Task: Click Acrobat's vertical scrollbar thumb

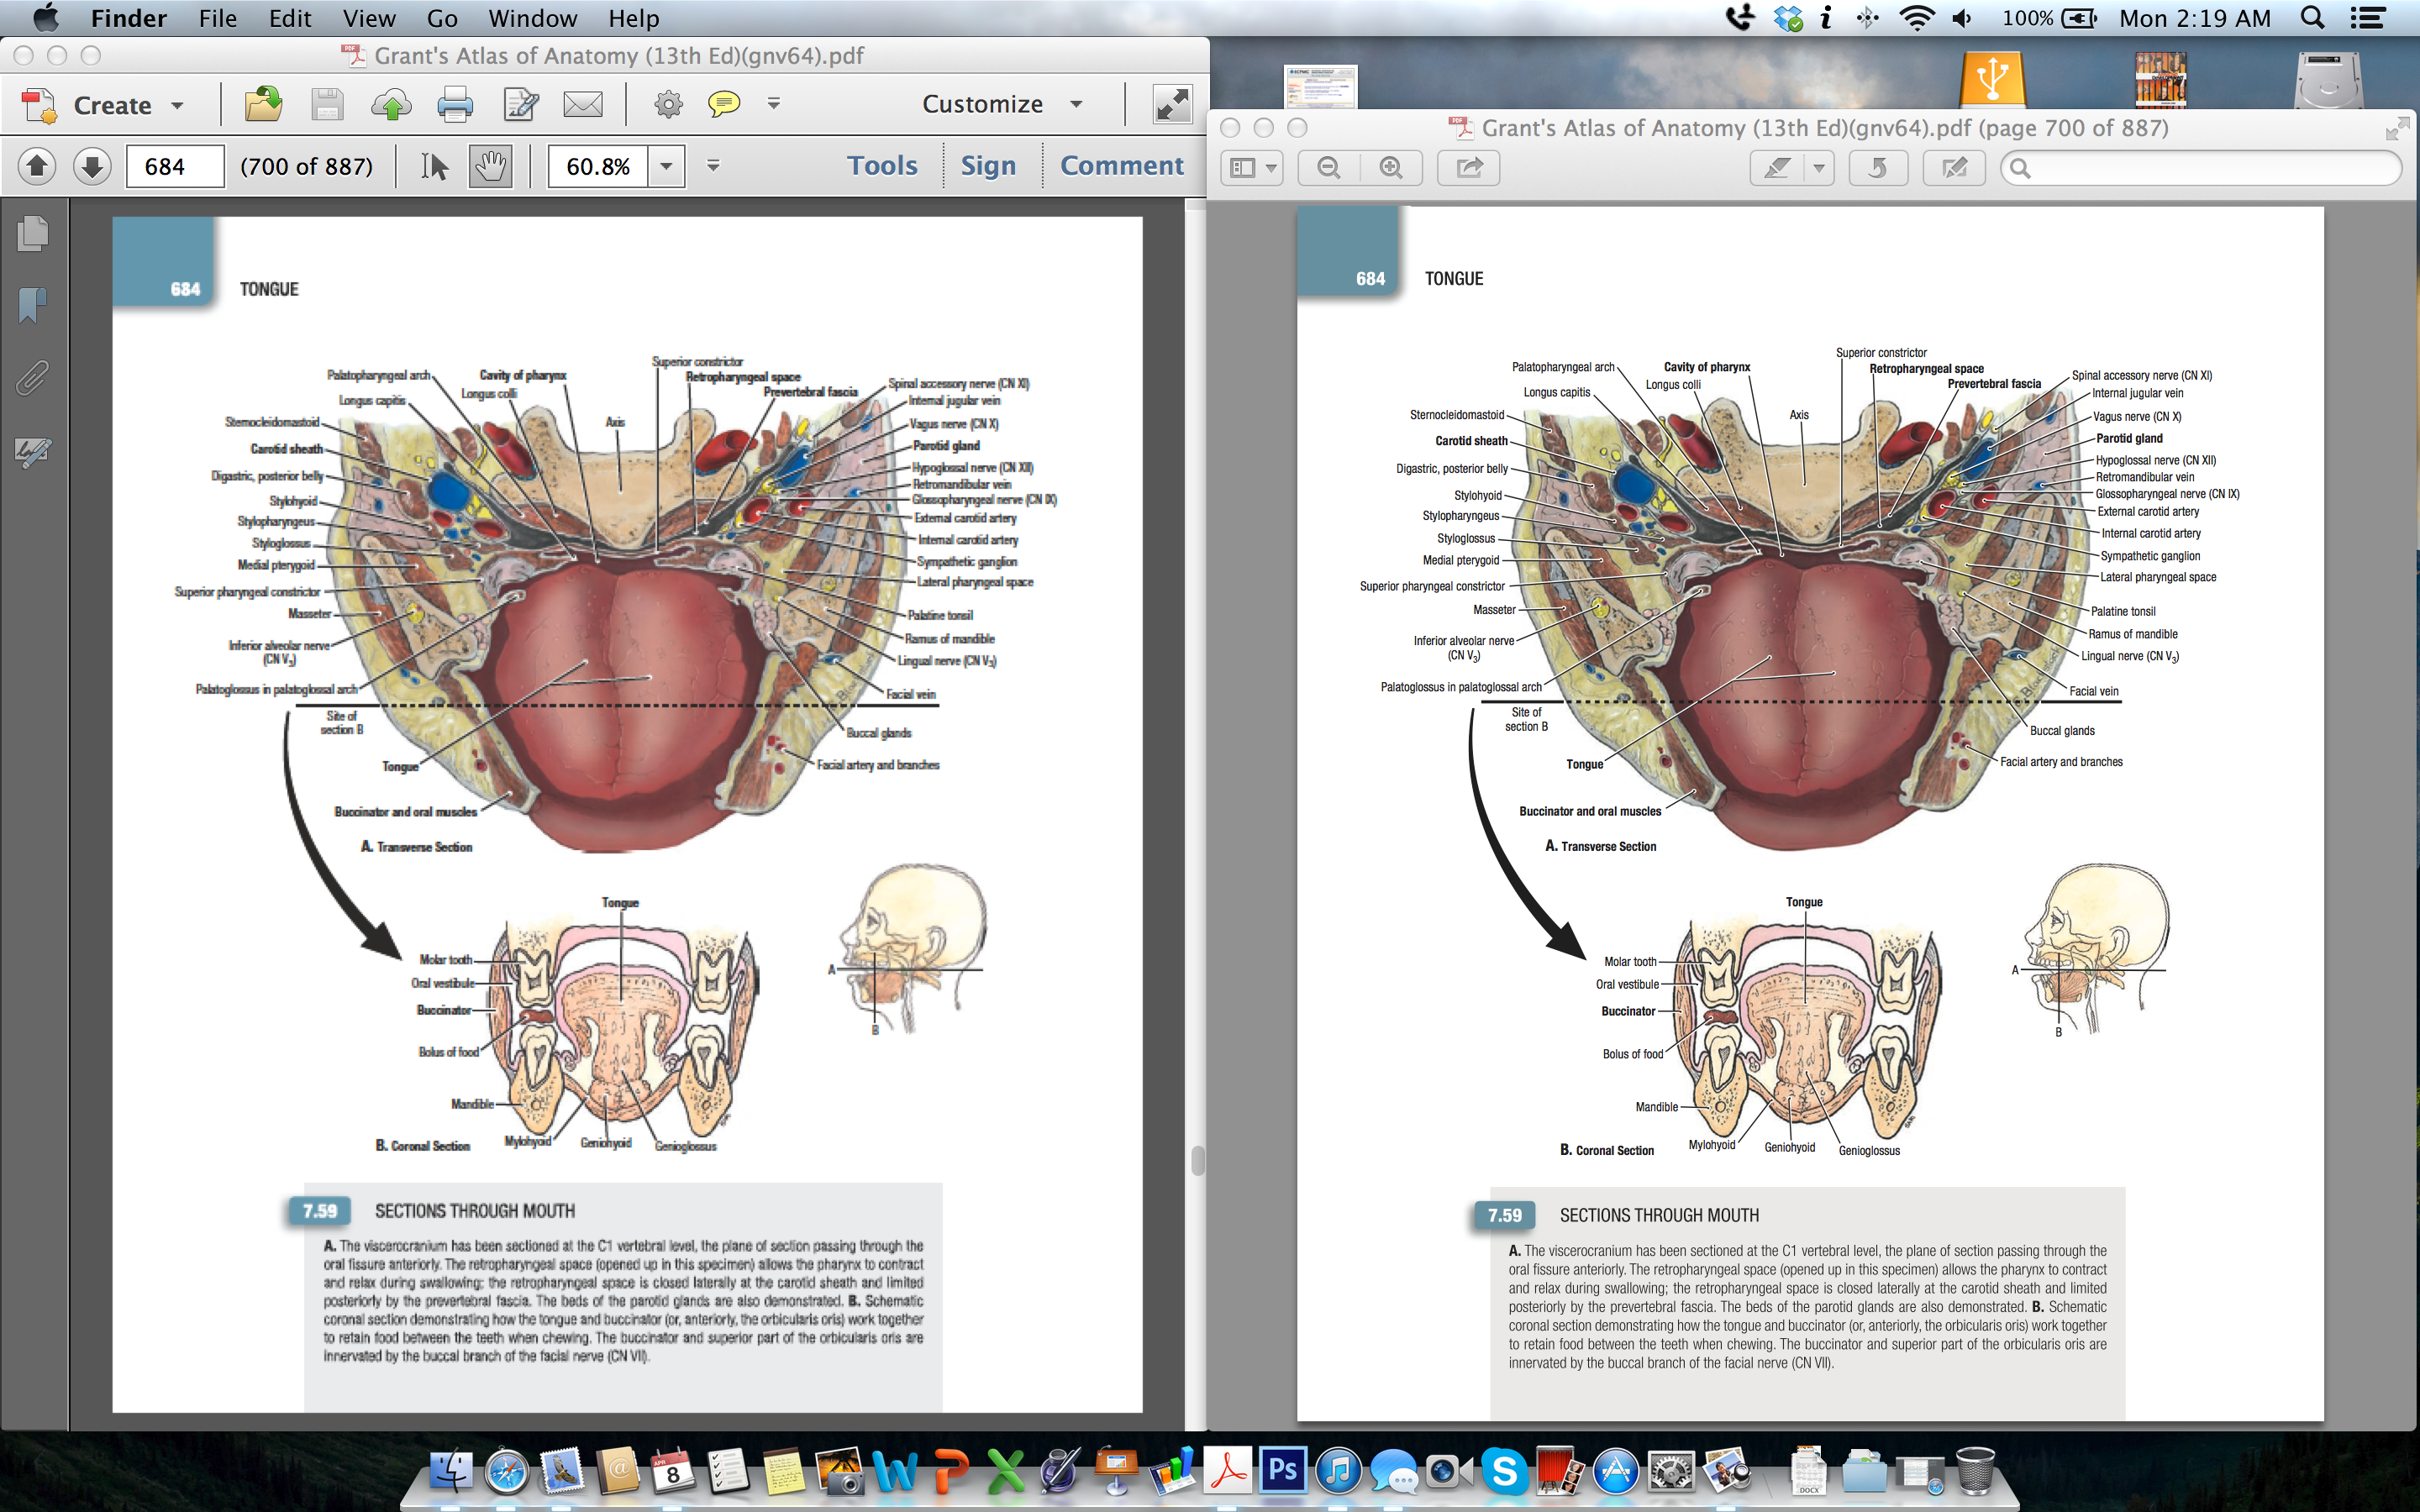Action: tap(1197, 1160)
